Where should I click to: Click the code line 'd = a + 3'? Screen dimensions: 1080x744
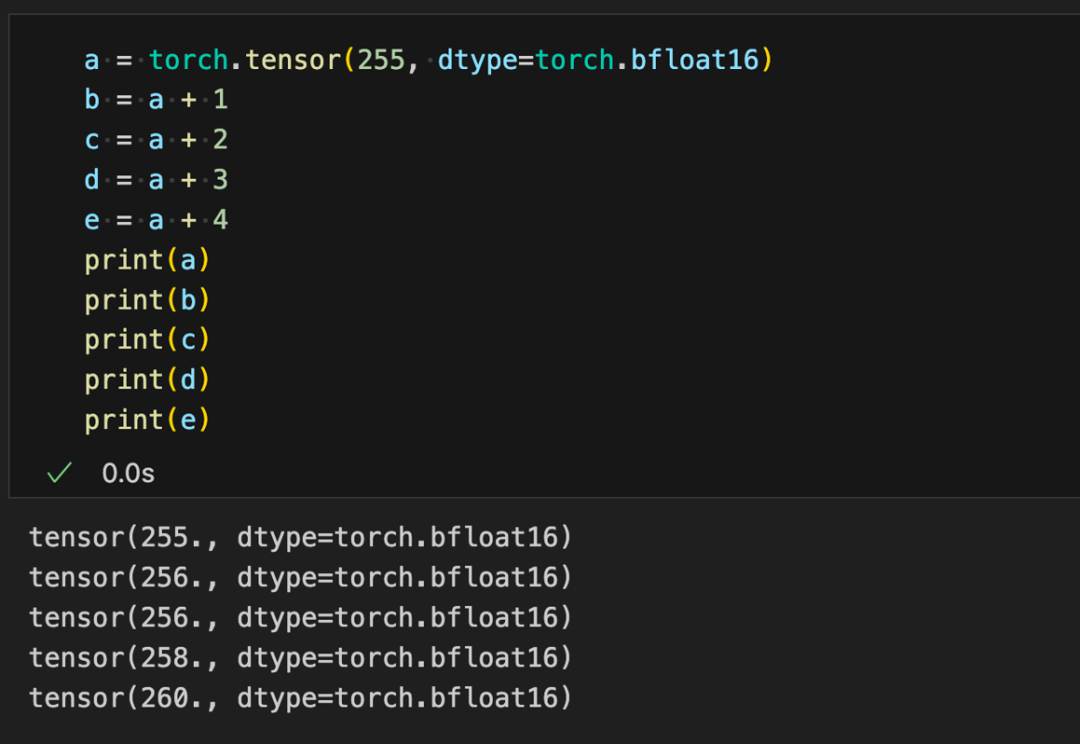pyautogui.click(x=156, y=180)
